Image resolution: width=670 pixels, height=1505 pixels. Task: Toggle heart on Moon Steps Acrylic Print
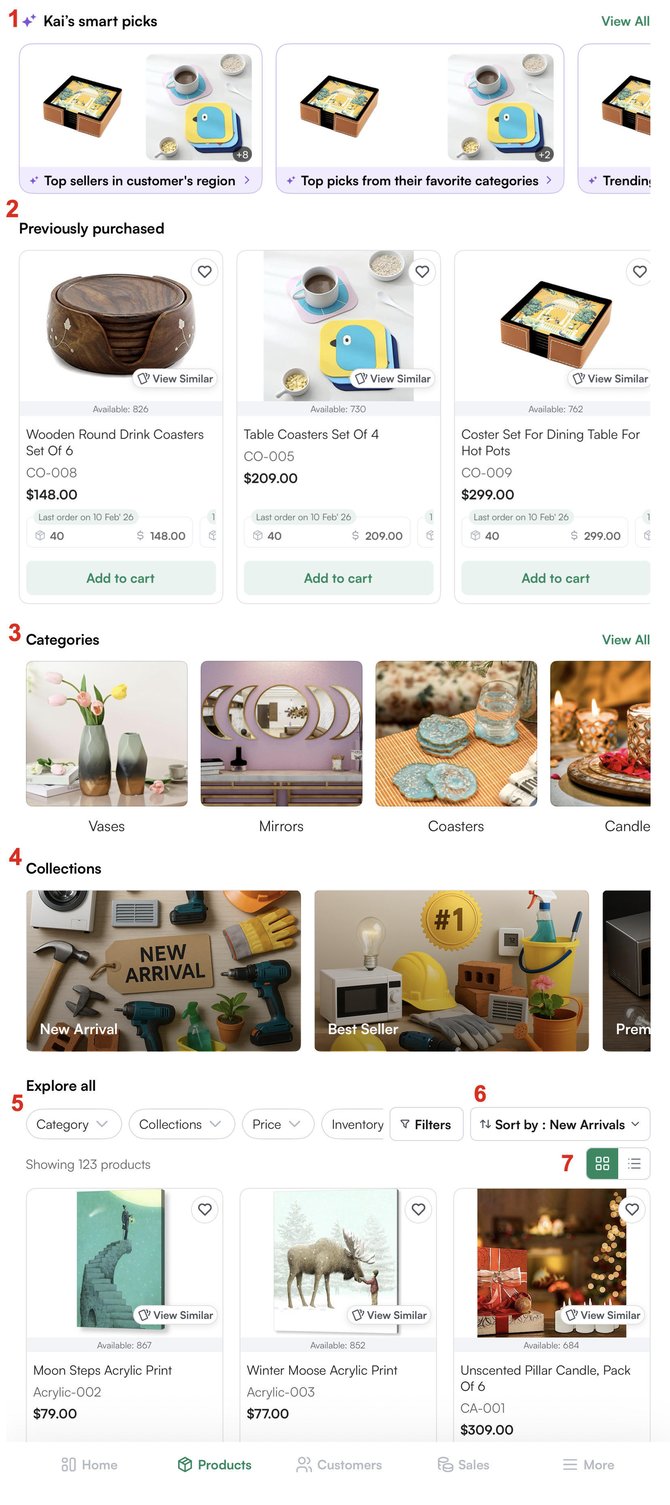click(x=204, y=1210)
